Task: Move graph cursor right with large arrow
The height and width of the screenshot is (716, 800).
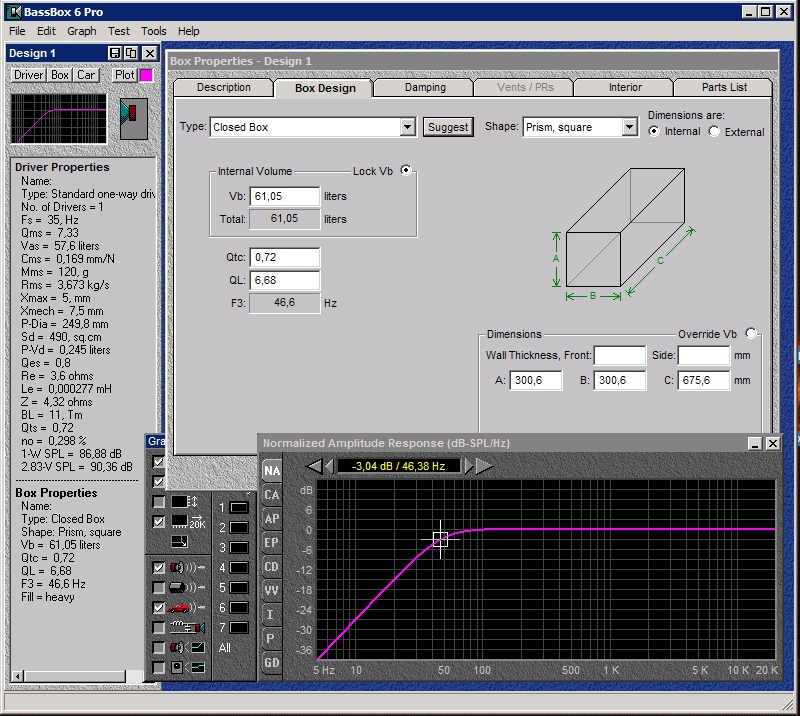Action: pos(485,466)
